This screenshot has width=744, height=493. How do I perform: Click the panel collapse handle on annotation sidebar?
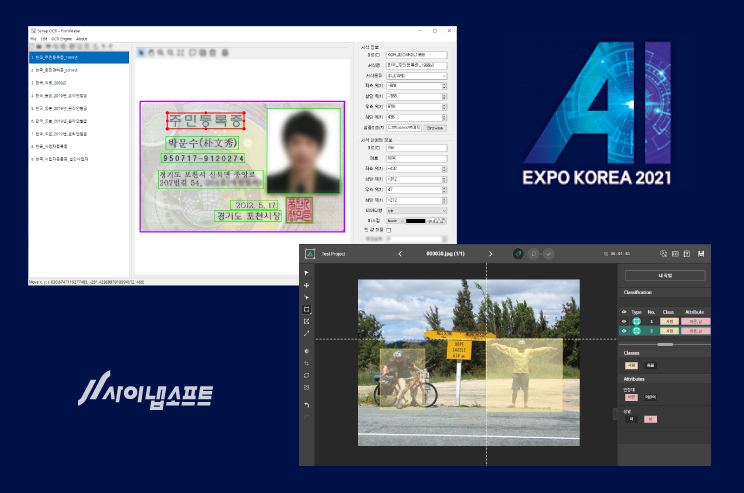[x=615, y=414]
